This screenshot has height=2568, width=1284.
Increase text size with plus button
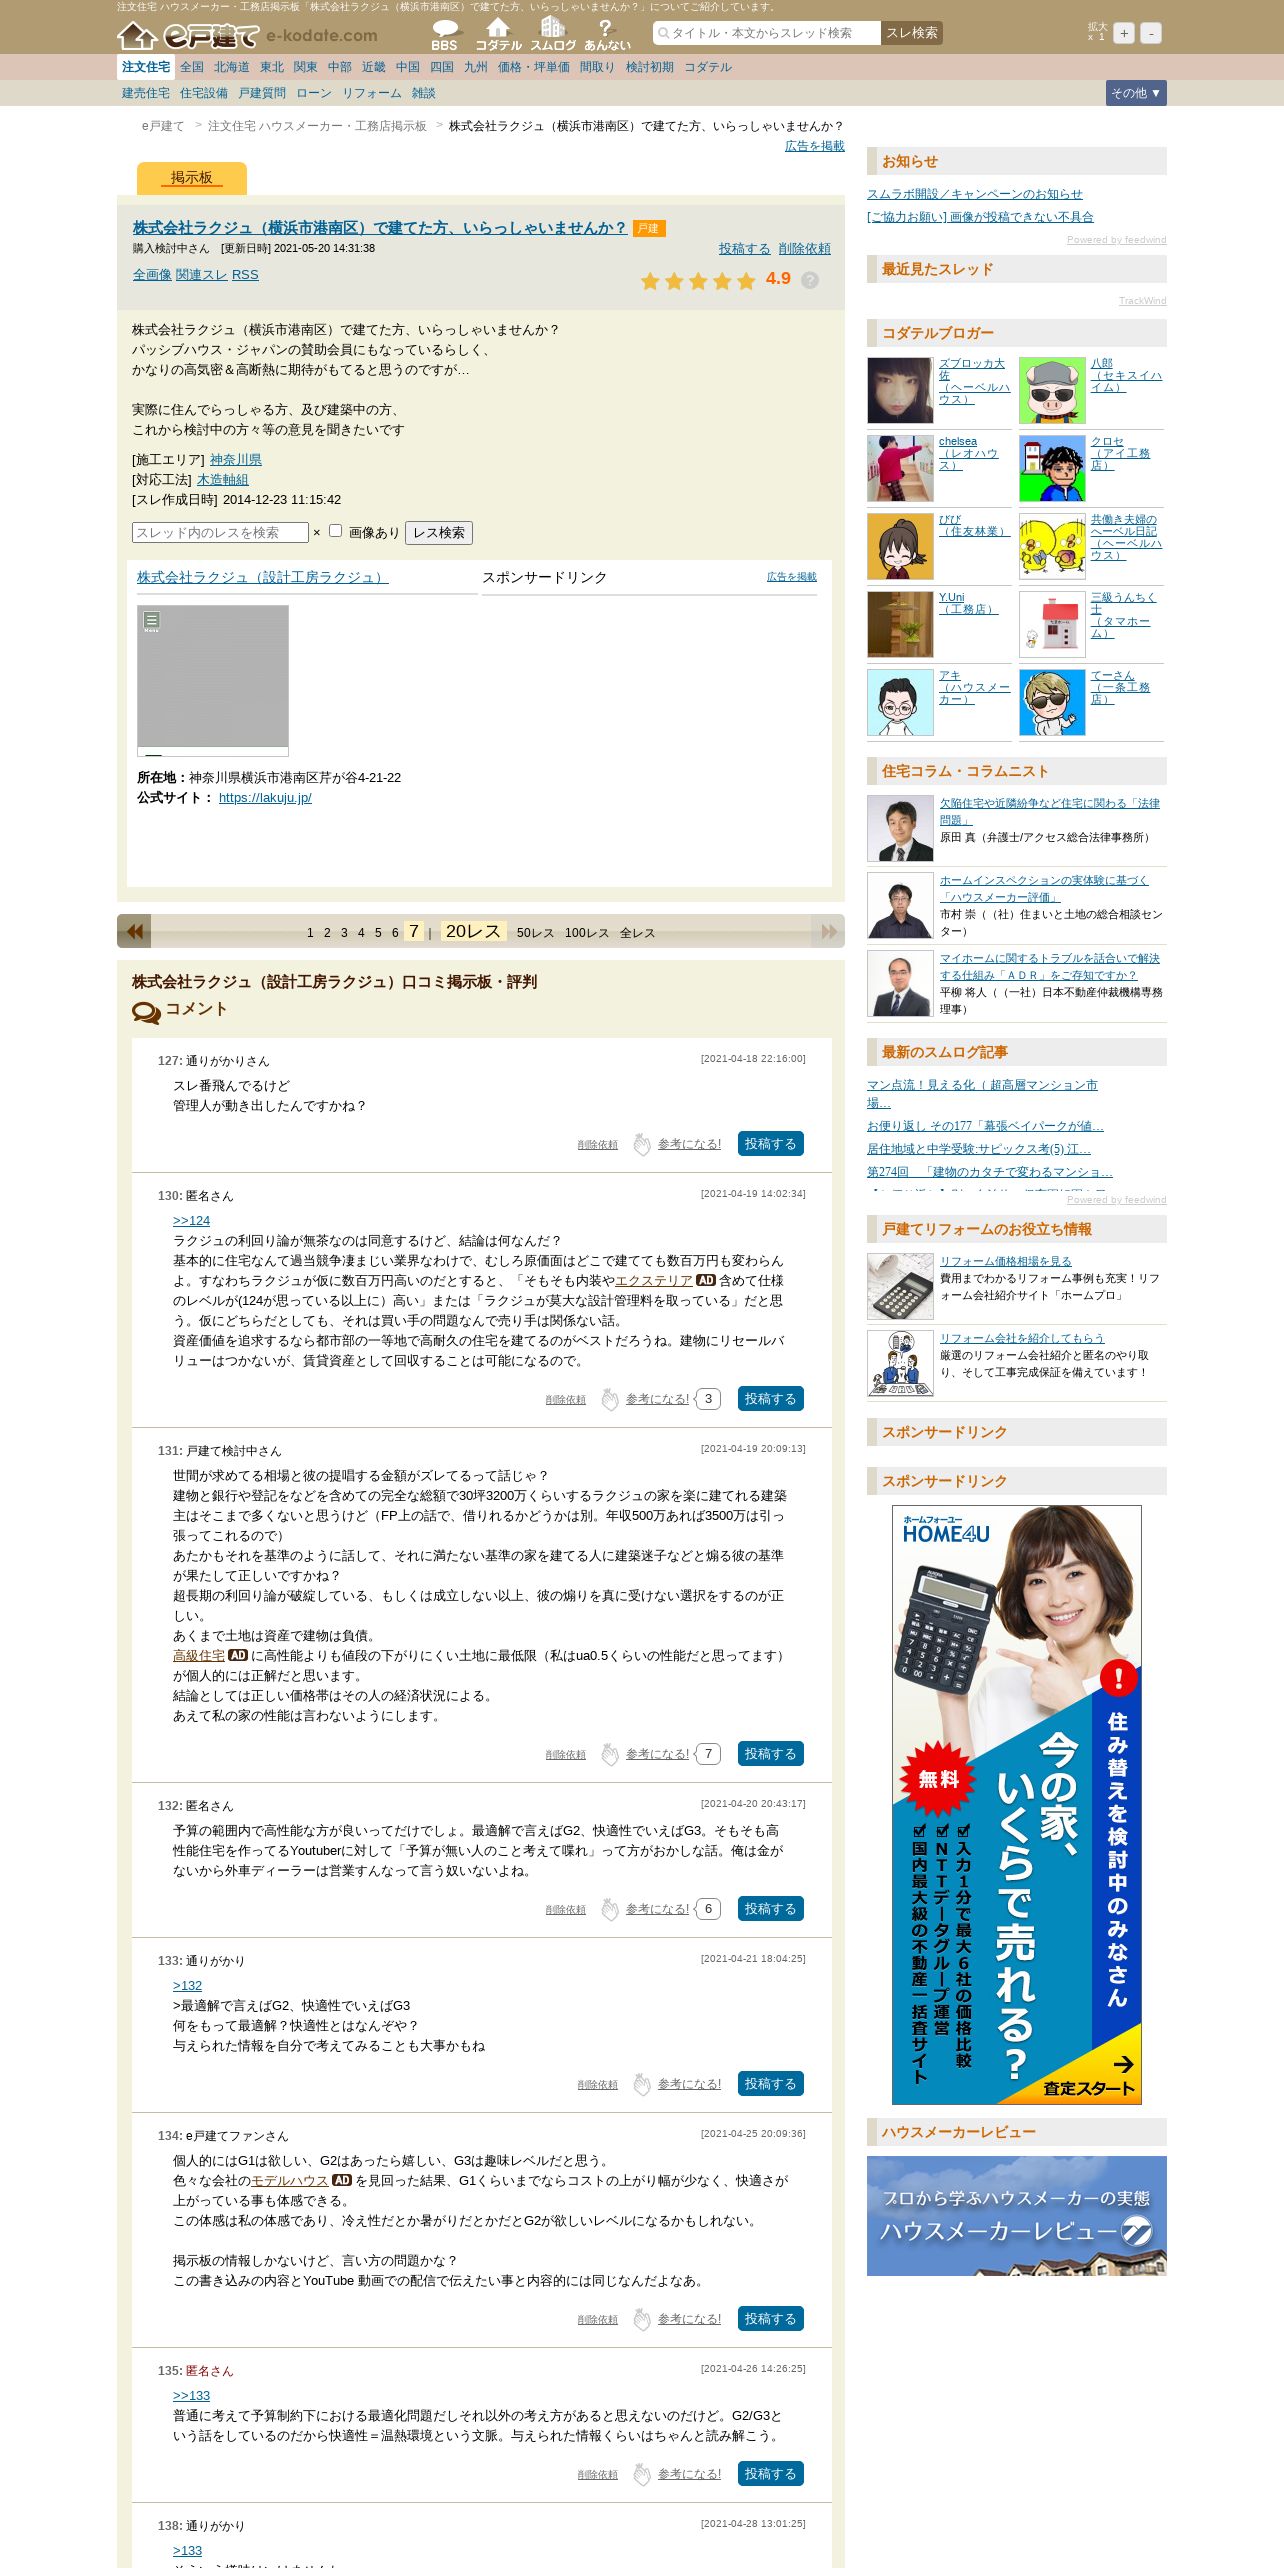pyautogui.click(x=1124, y=33)
